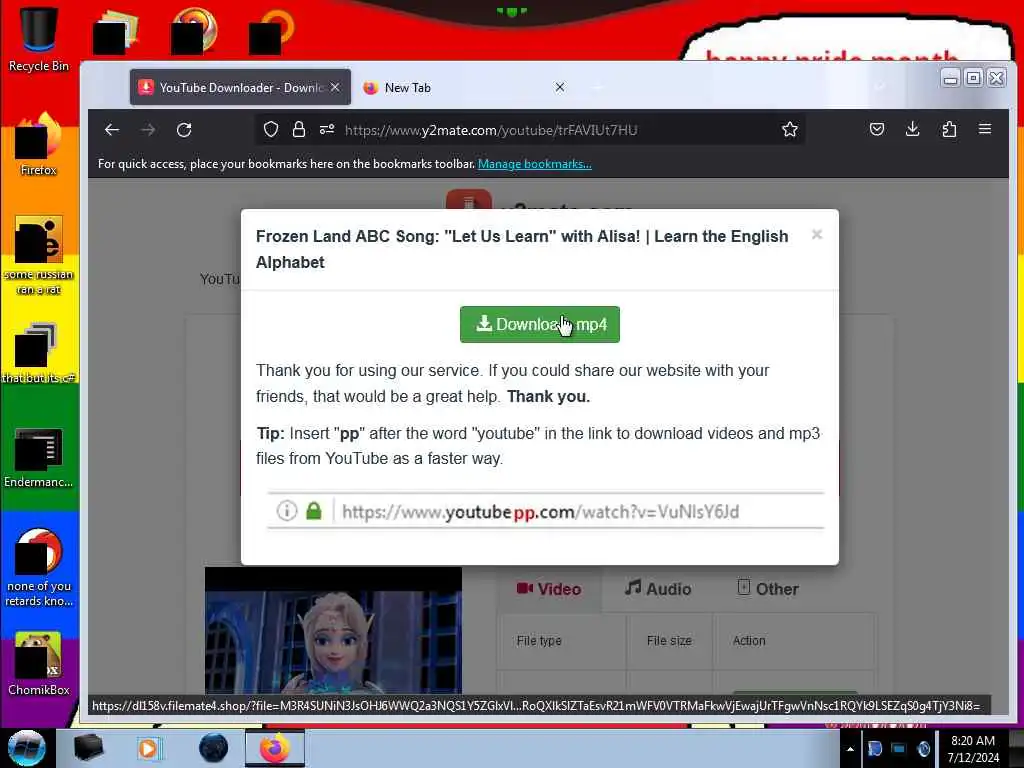Click the Firefox taskbar button
This screenshot has width=1024, height=768.
[275, 748]
